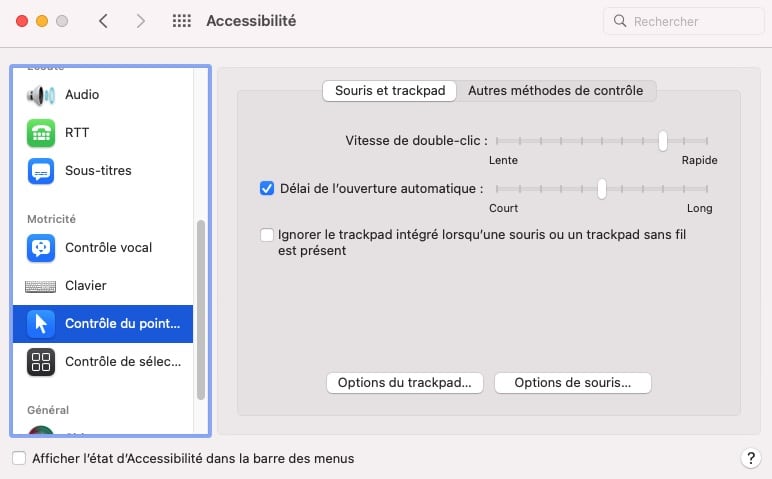Viewport: 772px width, 479px height.
Task: Open the RTT green phone icon
Action: tap(41, 133)
